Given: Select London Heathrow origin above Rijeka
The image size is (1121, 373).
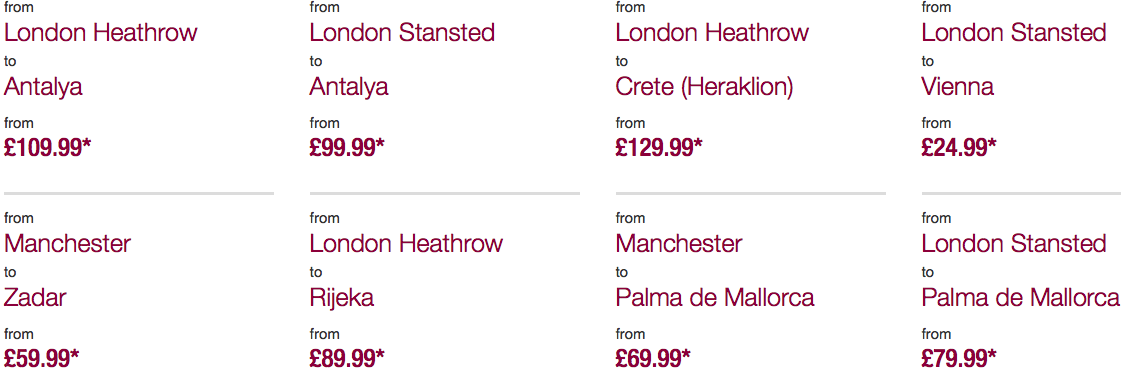Looking at the screenshot, I should click(406, 244).
